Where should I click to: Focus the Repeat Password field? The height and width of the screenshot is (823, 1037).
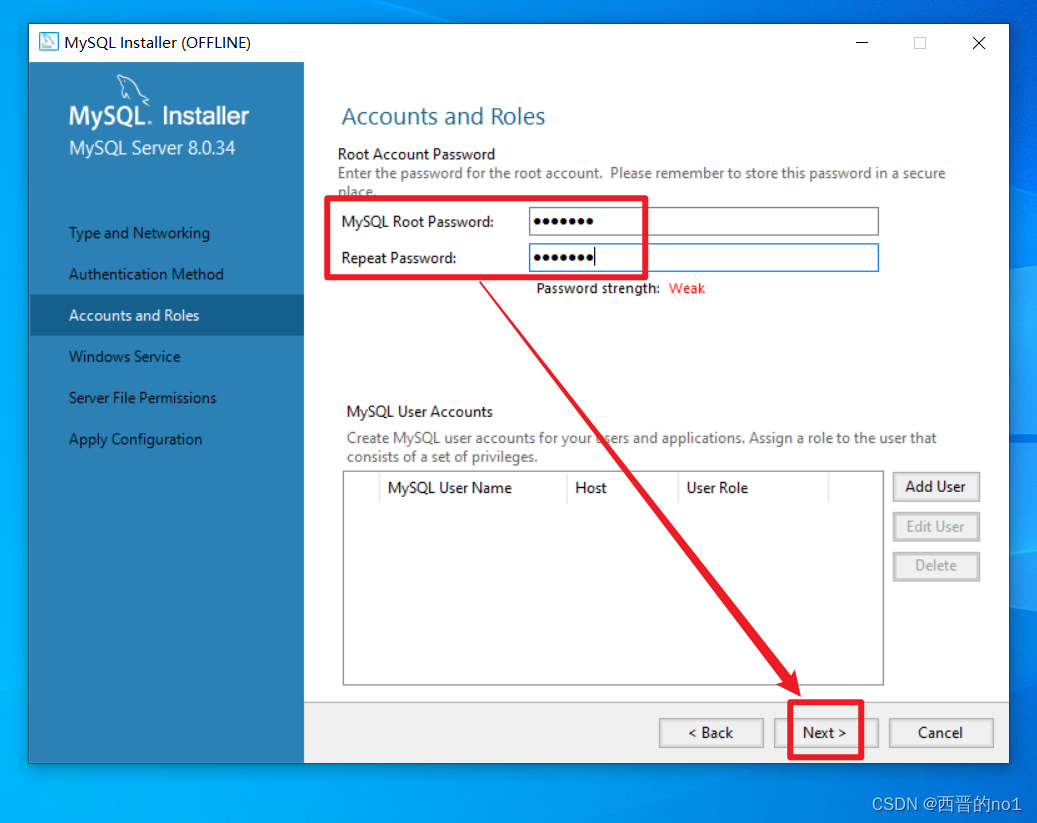point(703,257)
